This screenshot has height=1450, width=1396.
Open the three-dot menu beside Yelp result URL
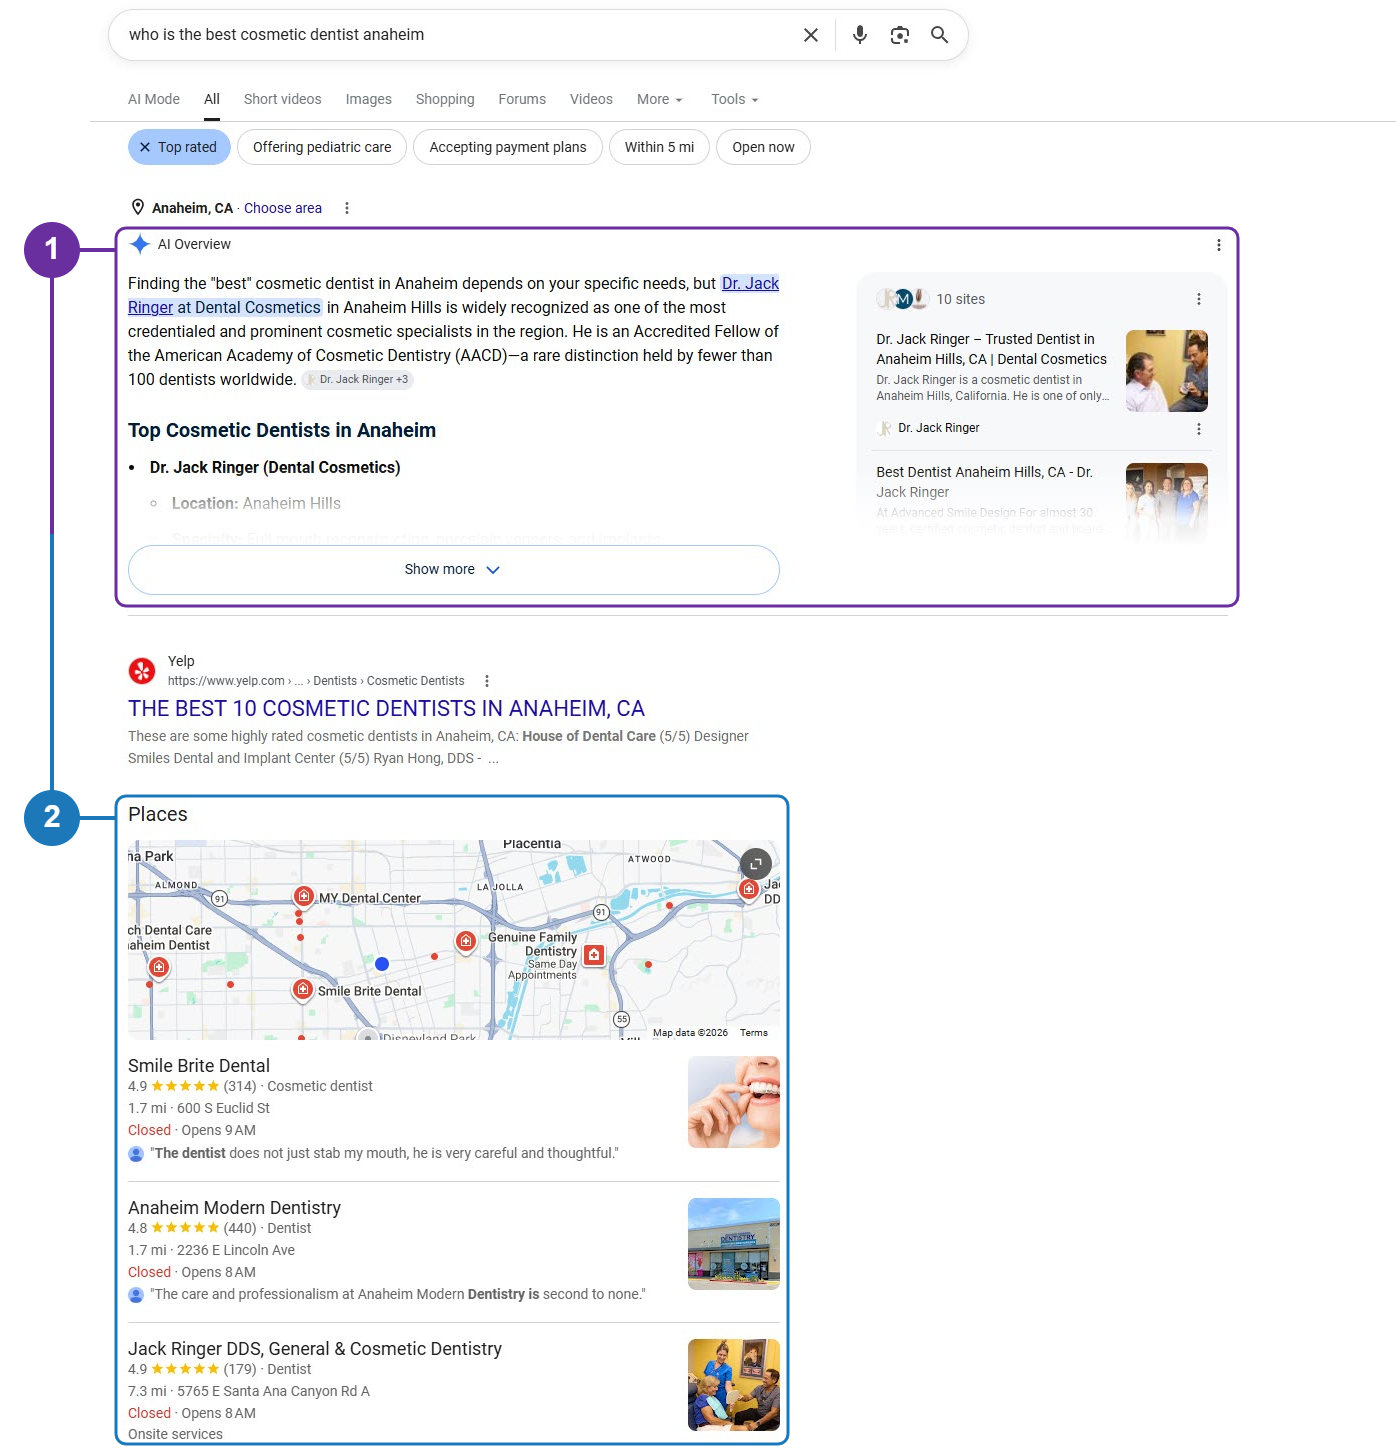[x=487, y=681]
